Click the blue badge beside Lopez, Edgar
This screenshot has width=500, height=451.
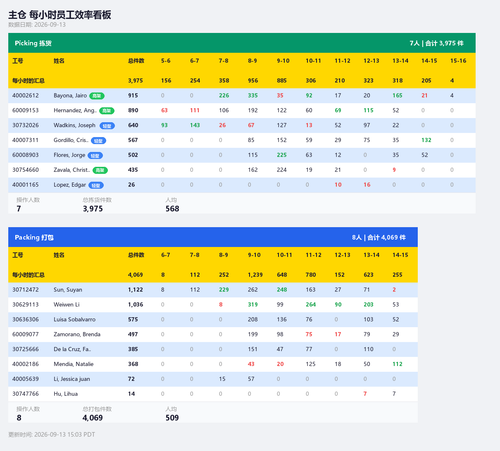pyautogui.click(x=96, y=185)
